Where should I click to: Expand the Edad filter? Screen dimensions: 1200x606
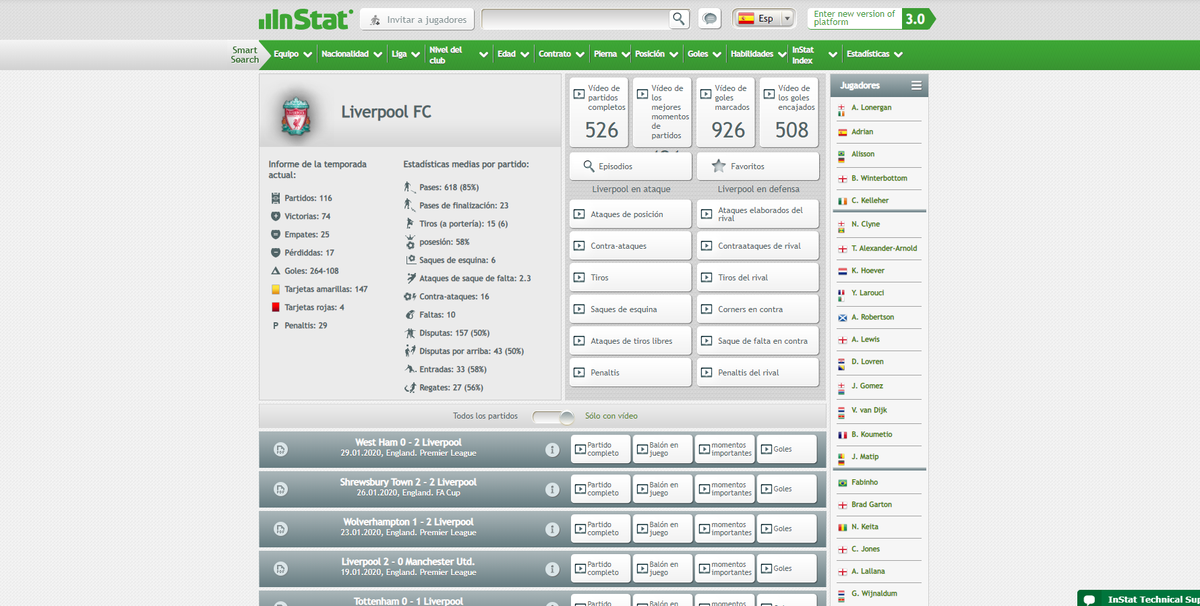click(x=513, y=54)
